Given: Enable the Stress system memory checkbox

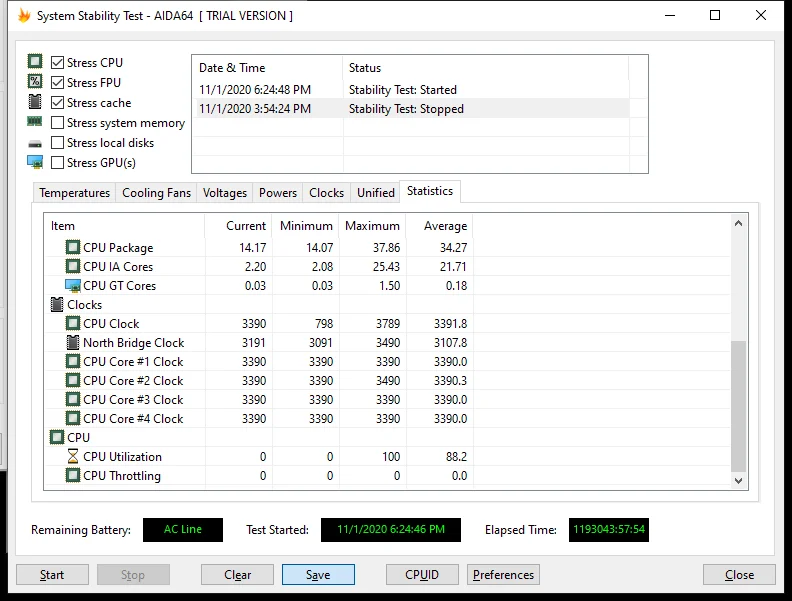Looking at the screenshot, I should pos(58,123).
